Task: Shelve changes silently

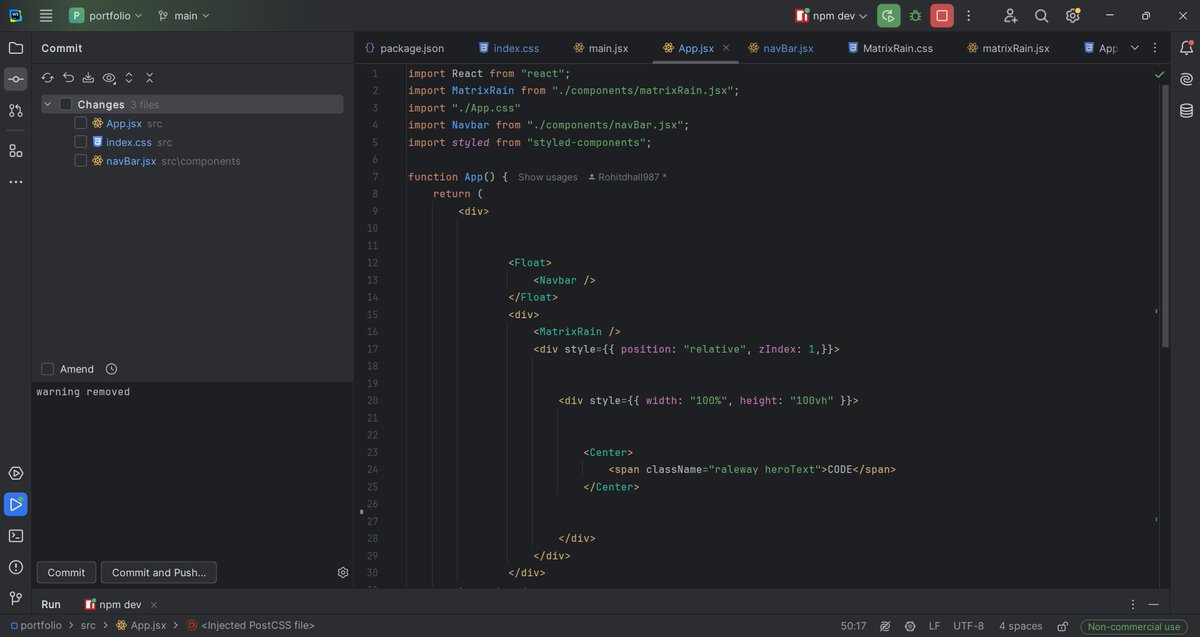Action: [88, 78]
